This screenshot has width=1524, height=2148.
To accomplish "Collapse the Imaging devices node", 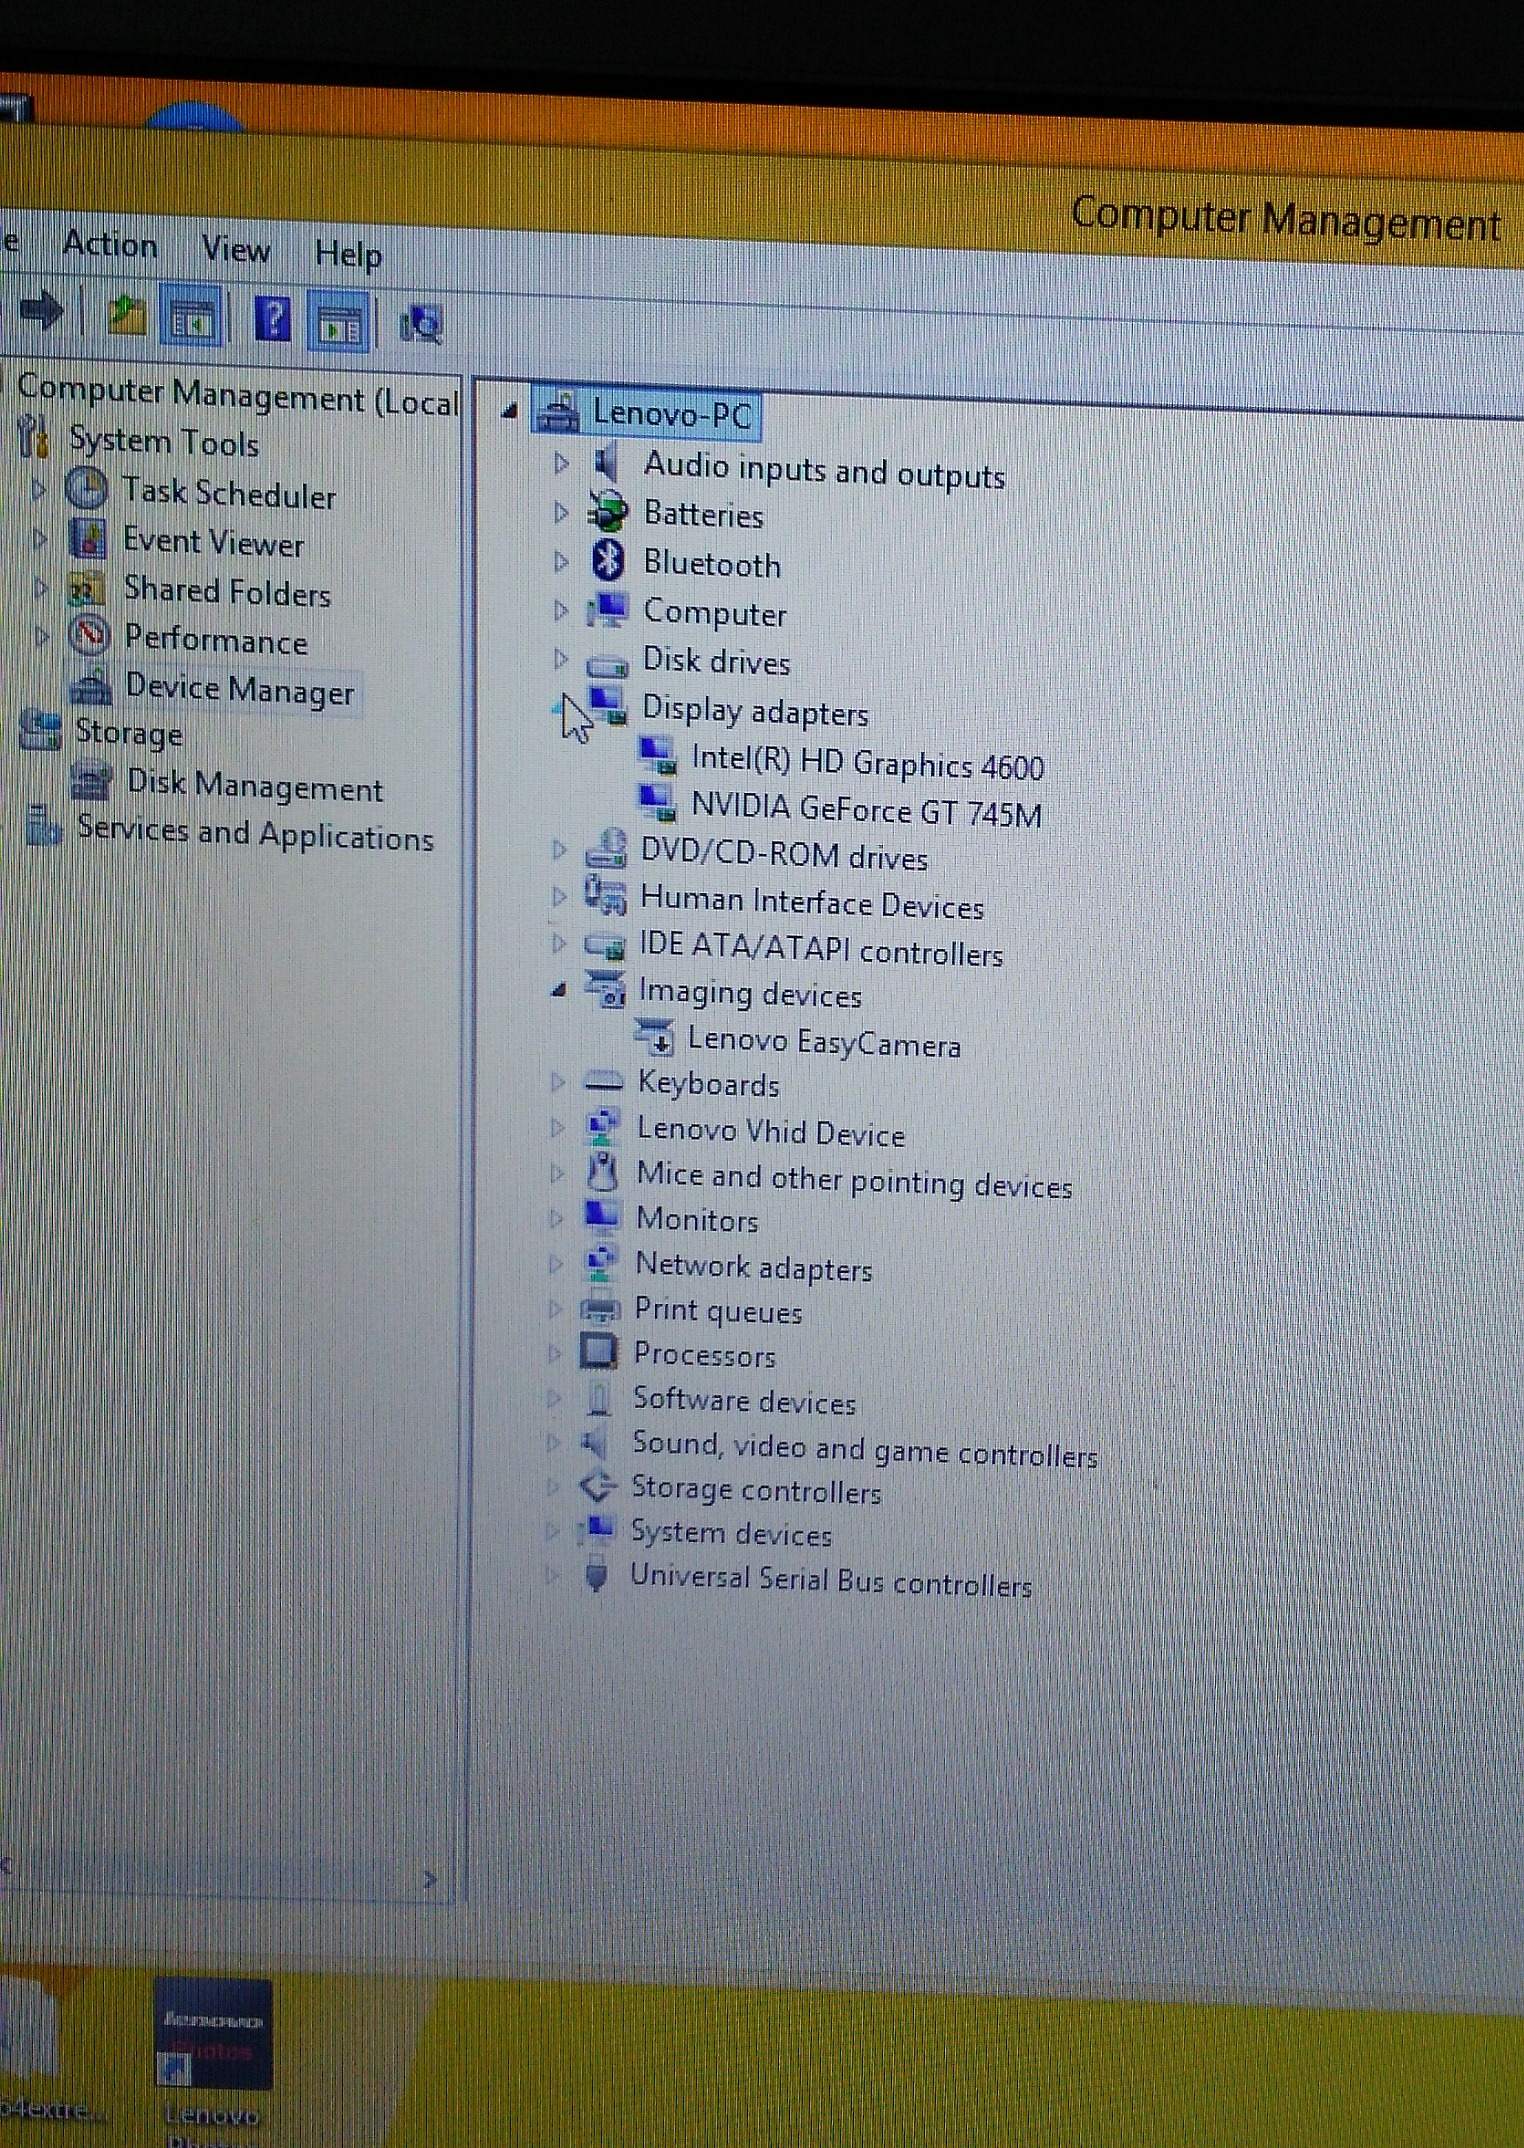I will coord(559,990).
